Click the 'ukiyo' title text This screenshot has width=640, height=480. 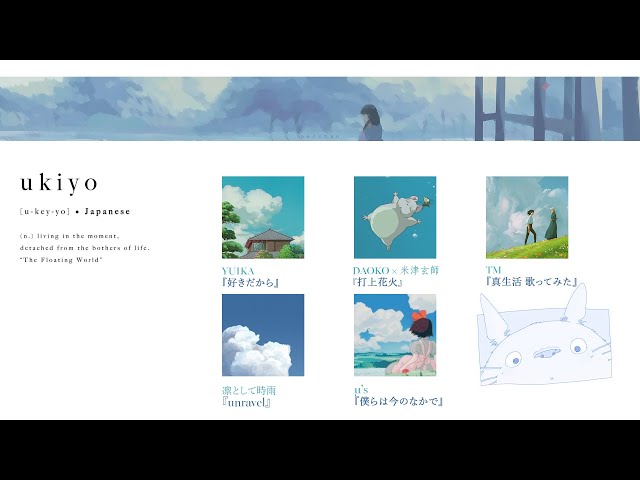pyautogui.click(x=60, y=182)
